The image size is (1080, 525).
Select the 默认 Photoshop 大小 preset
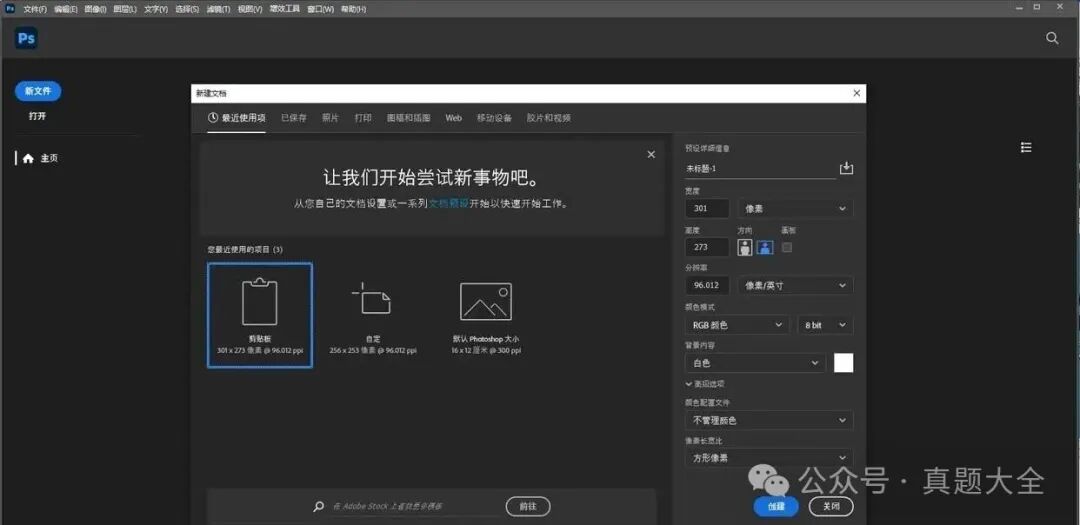pos(486,315)
